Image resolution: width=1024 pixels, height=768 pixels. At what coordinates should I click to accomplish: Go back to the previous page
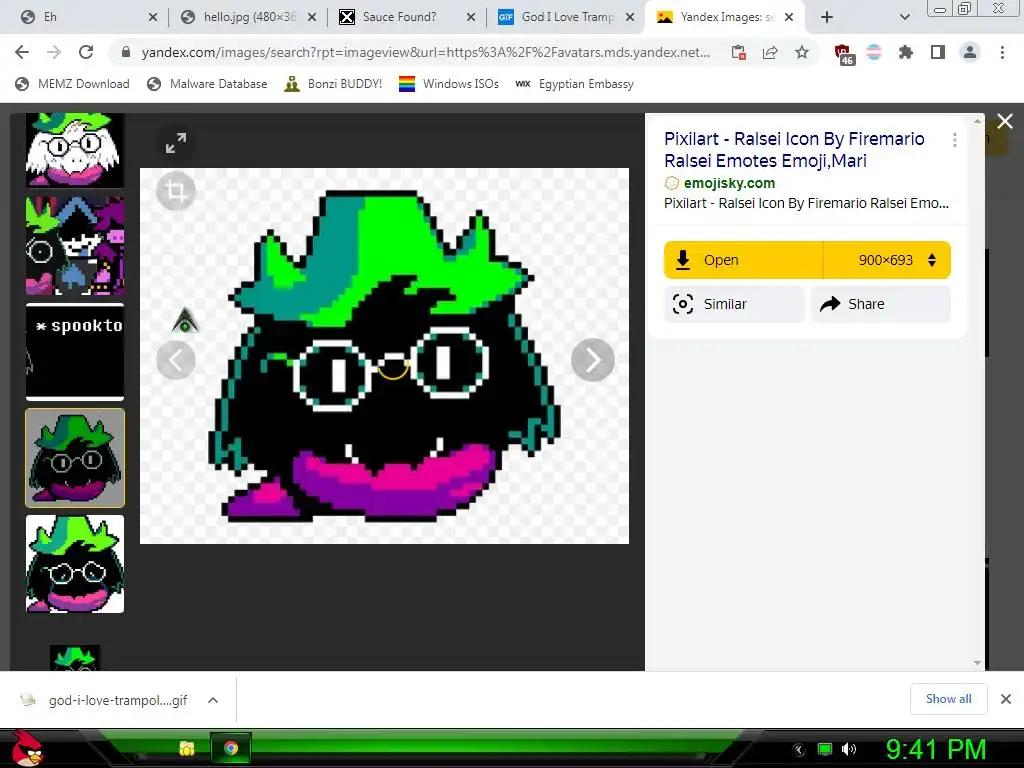pos(22,52)
